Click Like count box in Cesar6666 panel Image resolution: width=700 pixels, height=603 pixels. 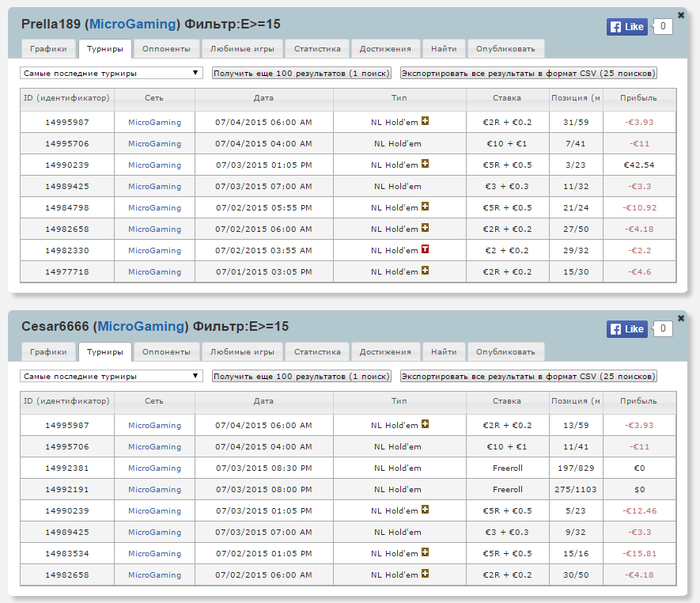coord(662,329)
